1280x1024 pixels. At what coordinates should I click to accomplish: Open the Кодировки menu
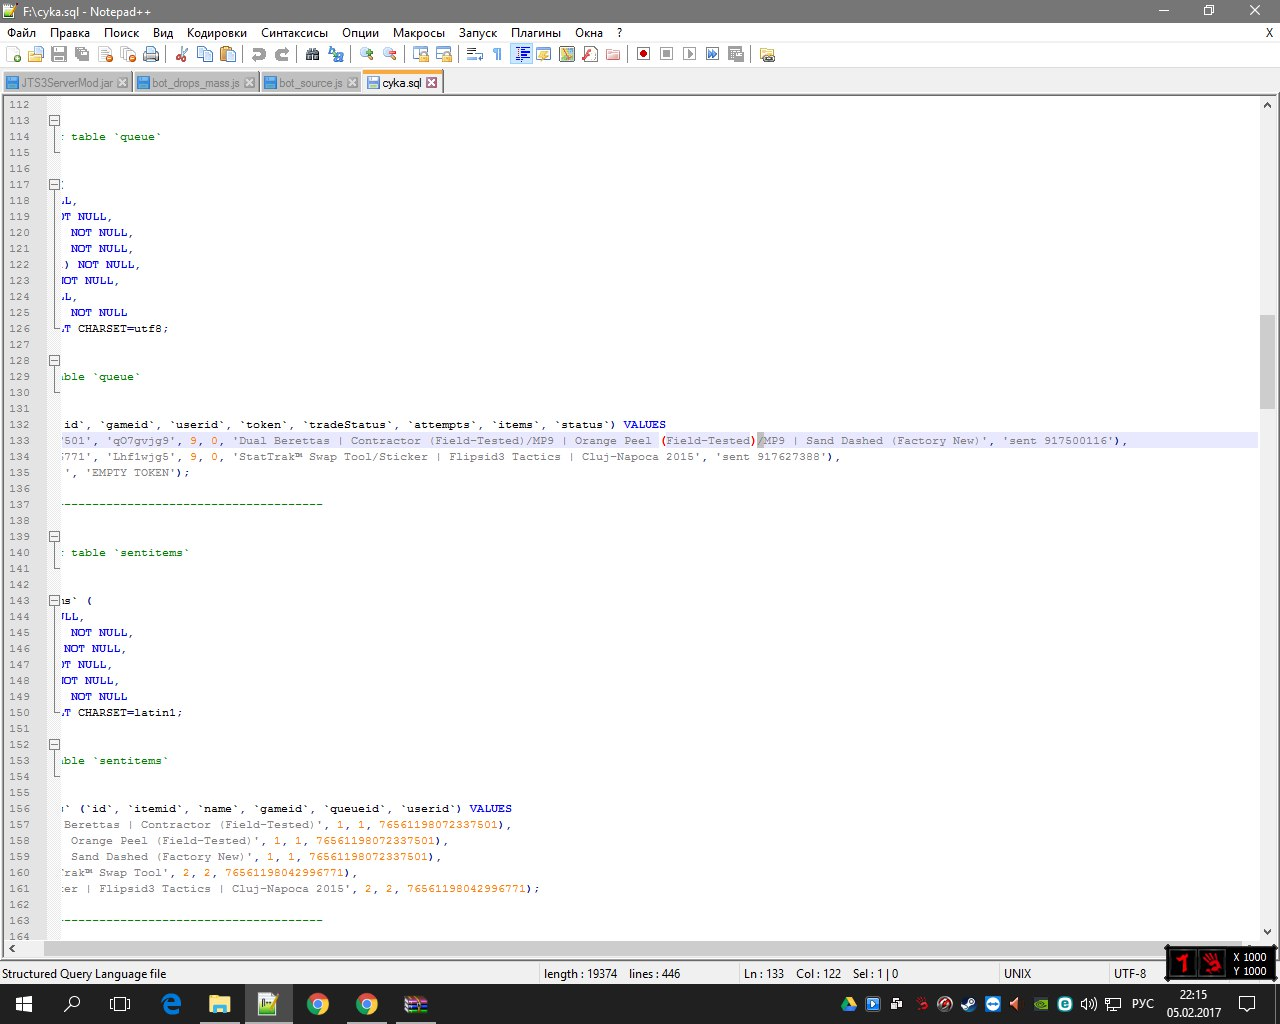coord(217,33)
